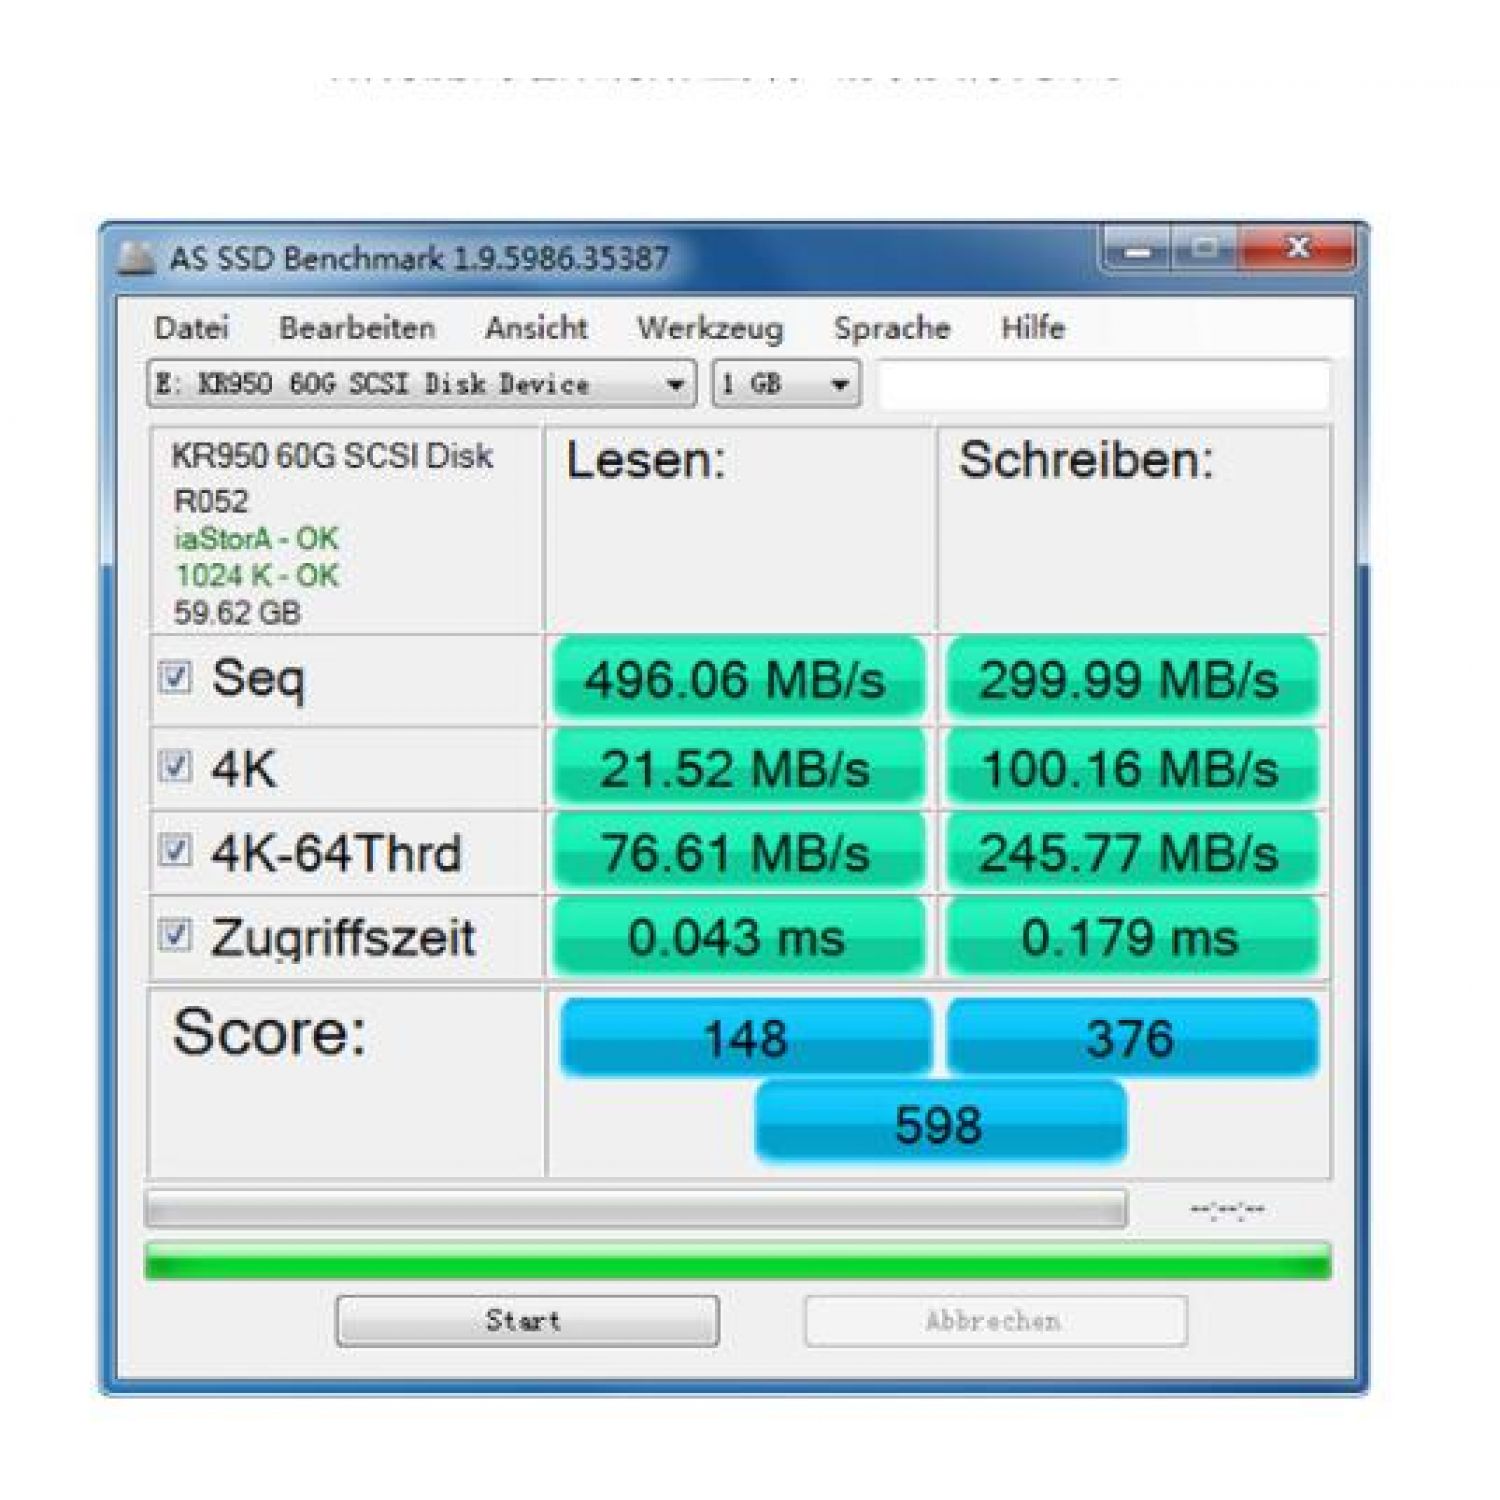Screen dimensions: 1500x1500
Task: Minimize the AS SSD Benchmark window
Action: (x=1138, y=249)
